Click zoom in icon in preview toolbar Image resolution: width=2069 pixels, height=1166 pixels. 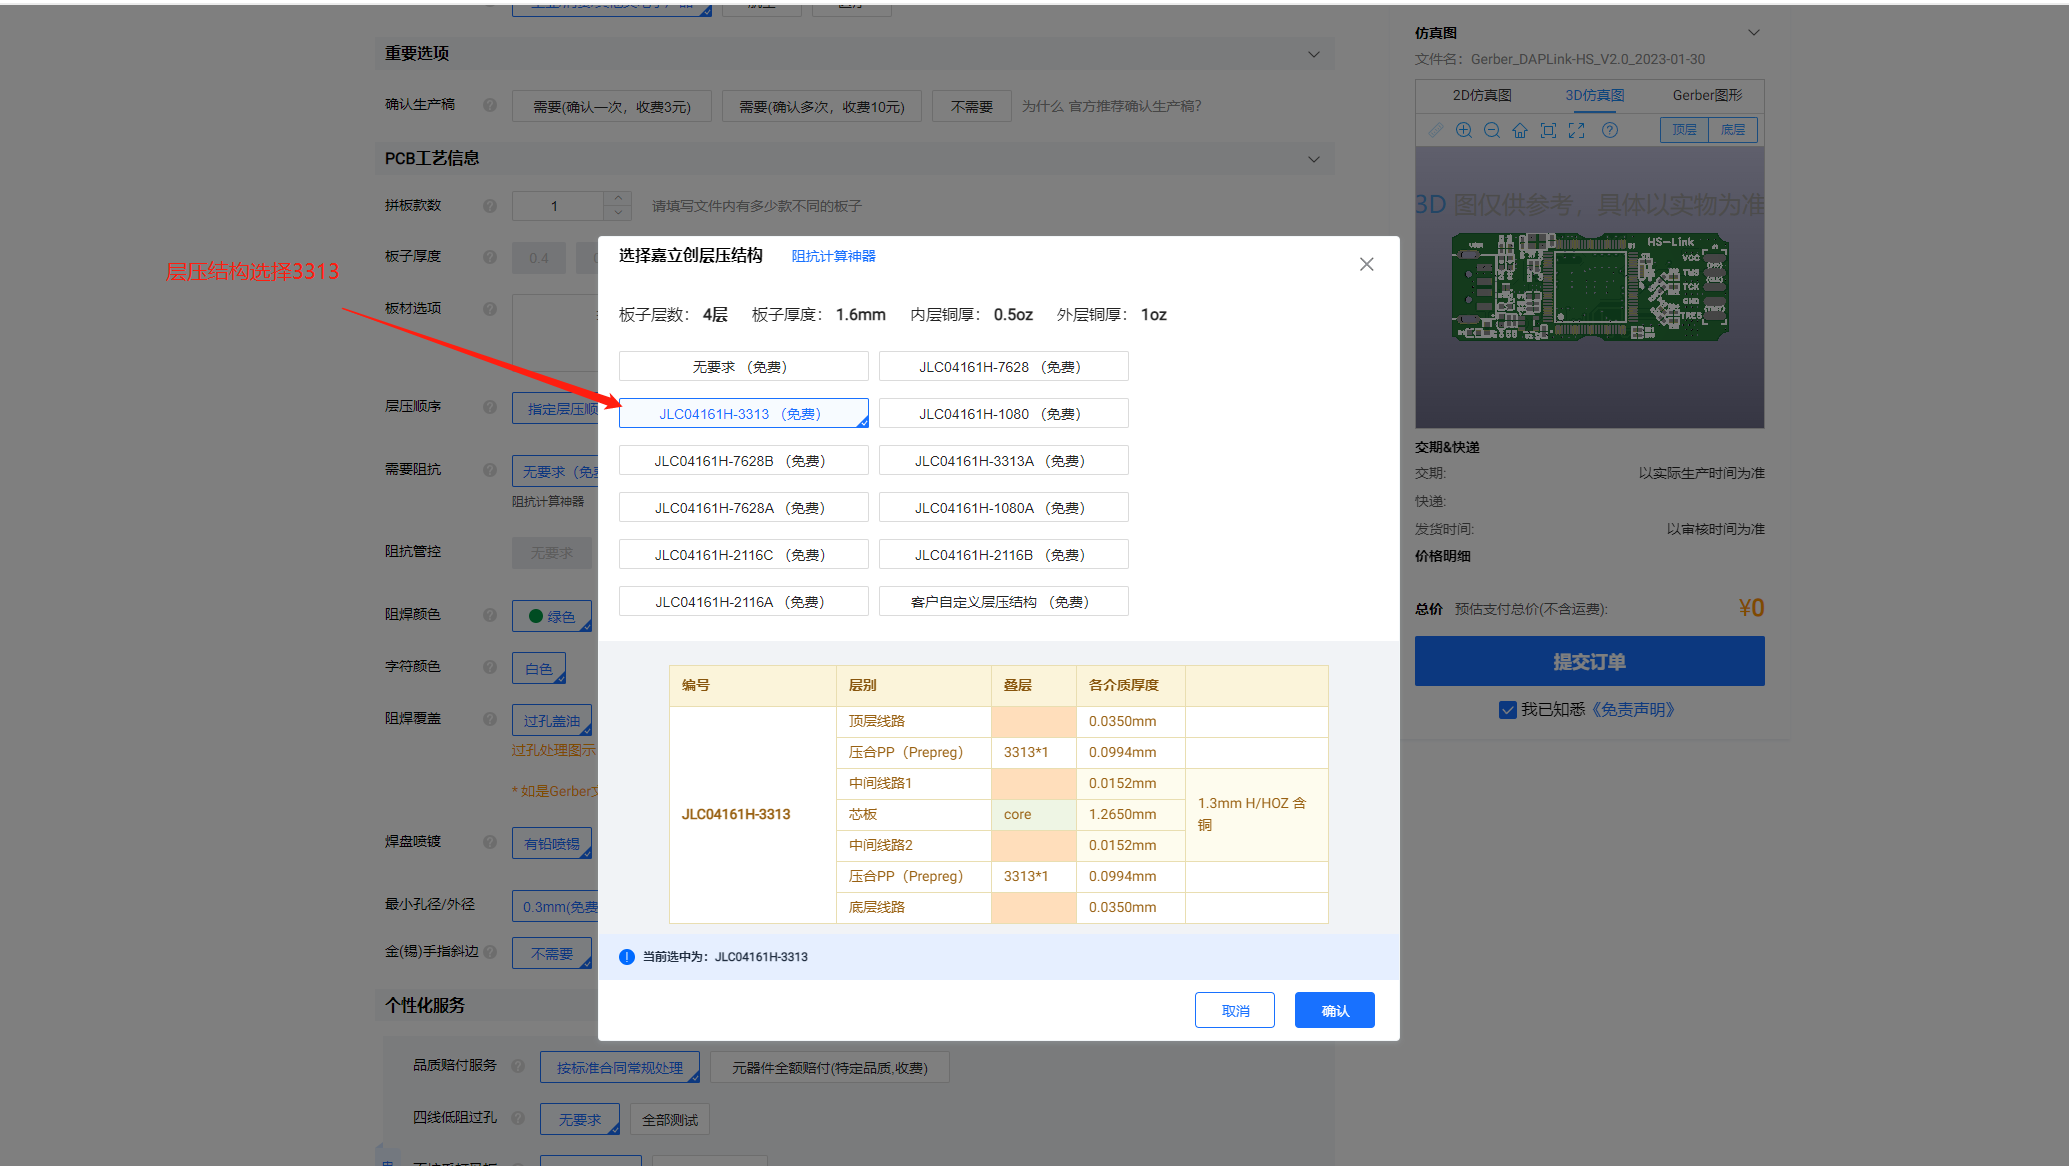1463,130
